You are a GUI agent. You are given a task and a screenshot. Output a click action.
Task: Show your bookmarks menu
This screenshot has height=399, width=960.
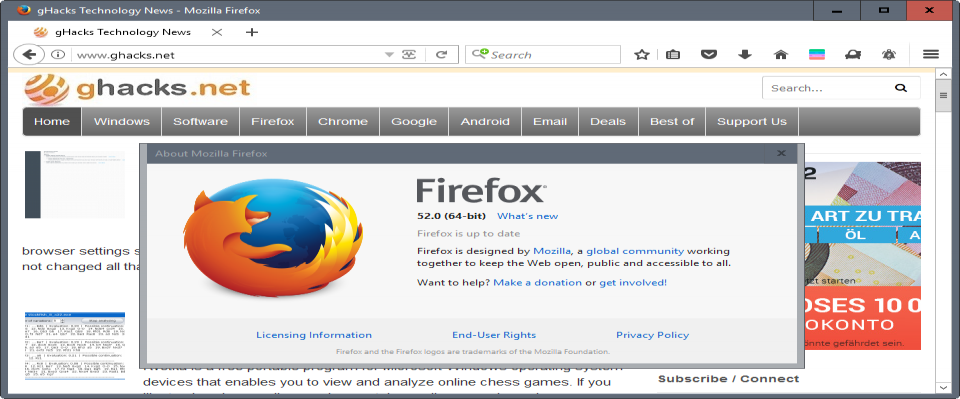pyautogui.click(x=672, y=54)
